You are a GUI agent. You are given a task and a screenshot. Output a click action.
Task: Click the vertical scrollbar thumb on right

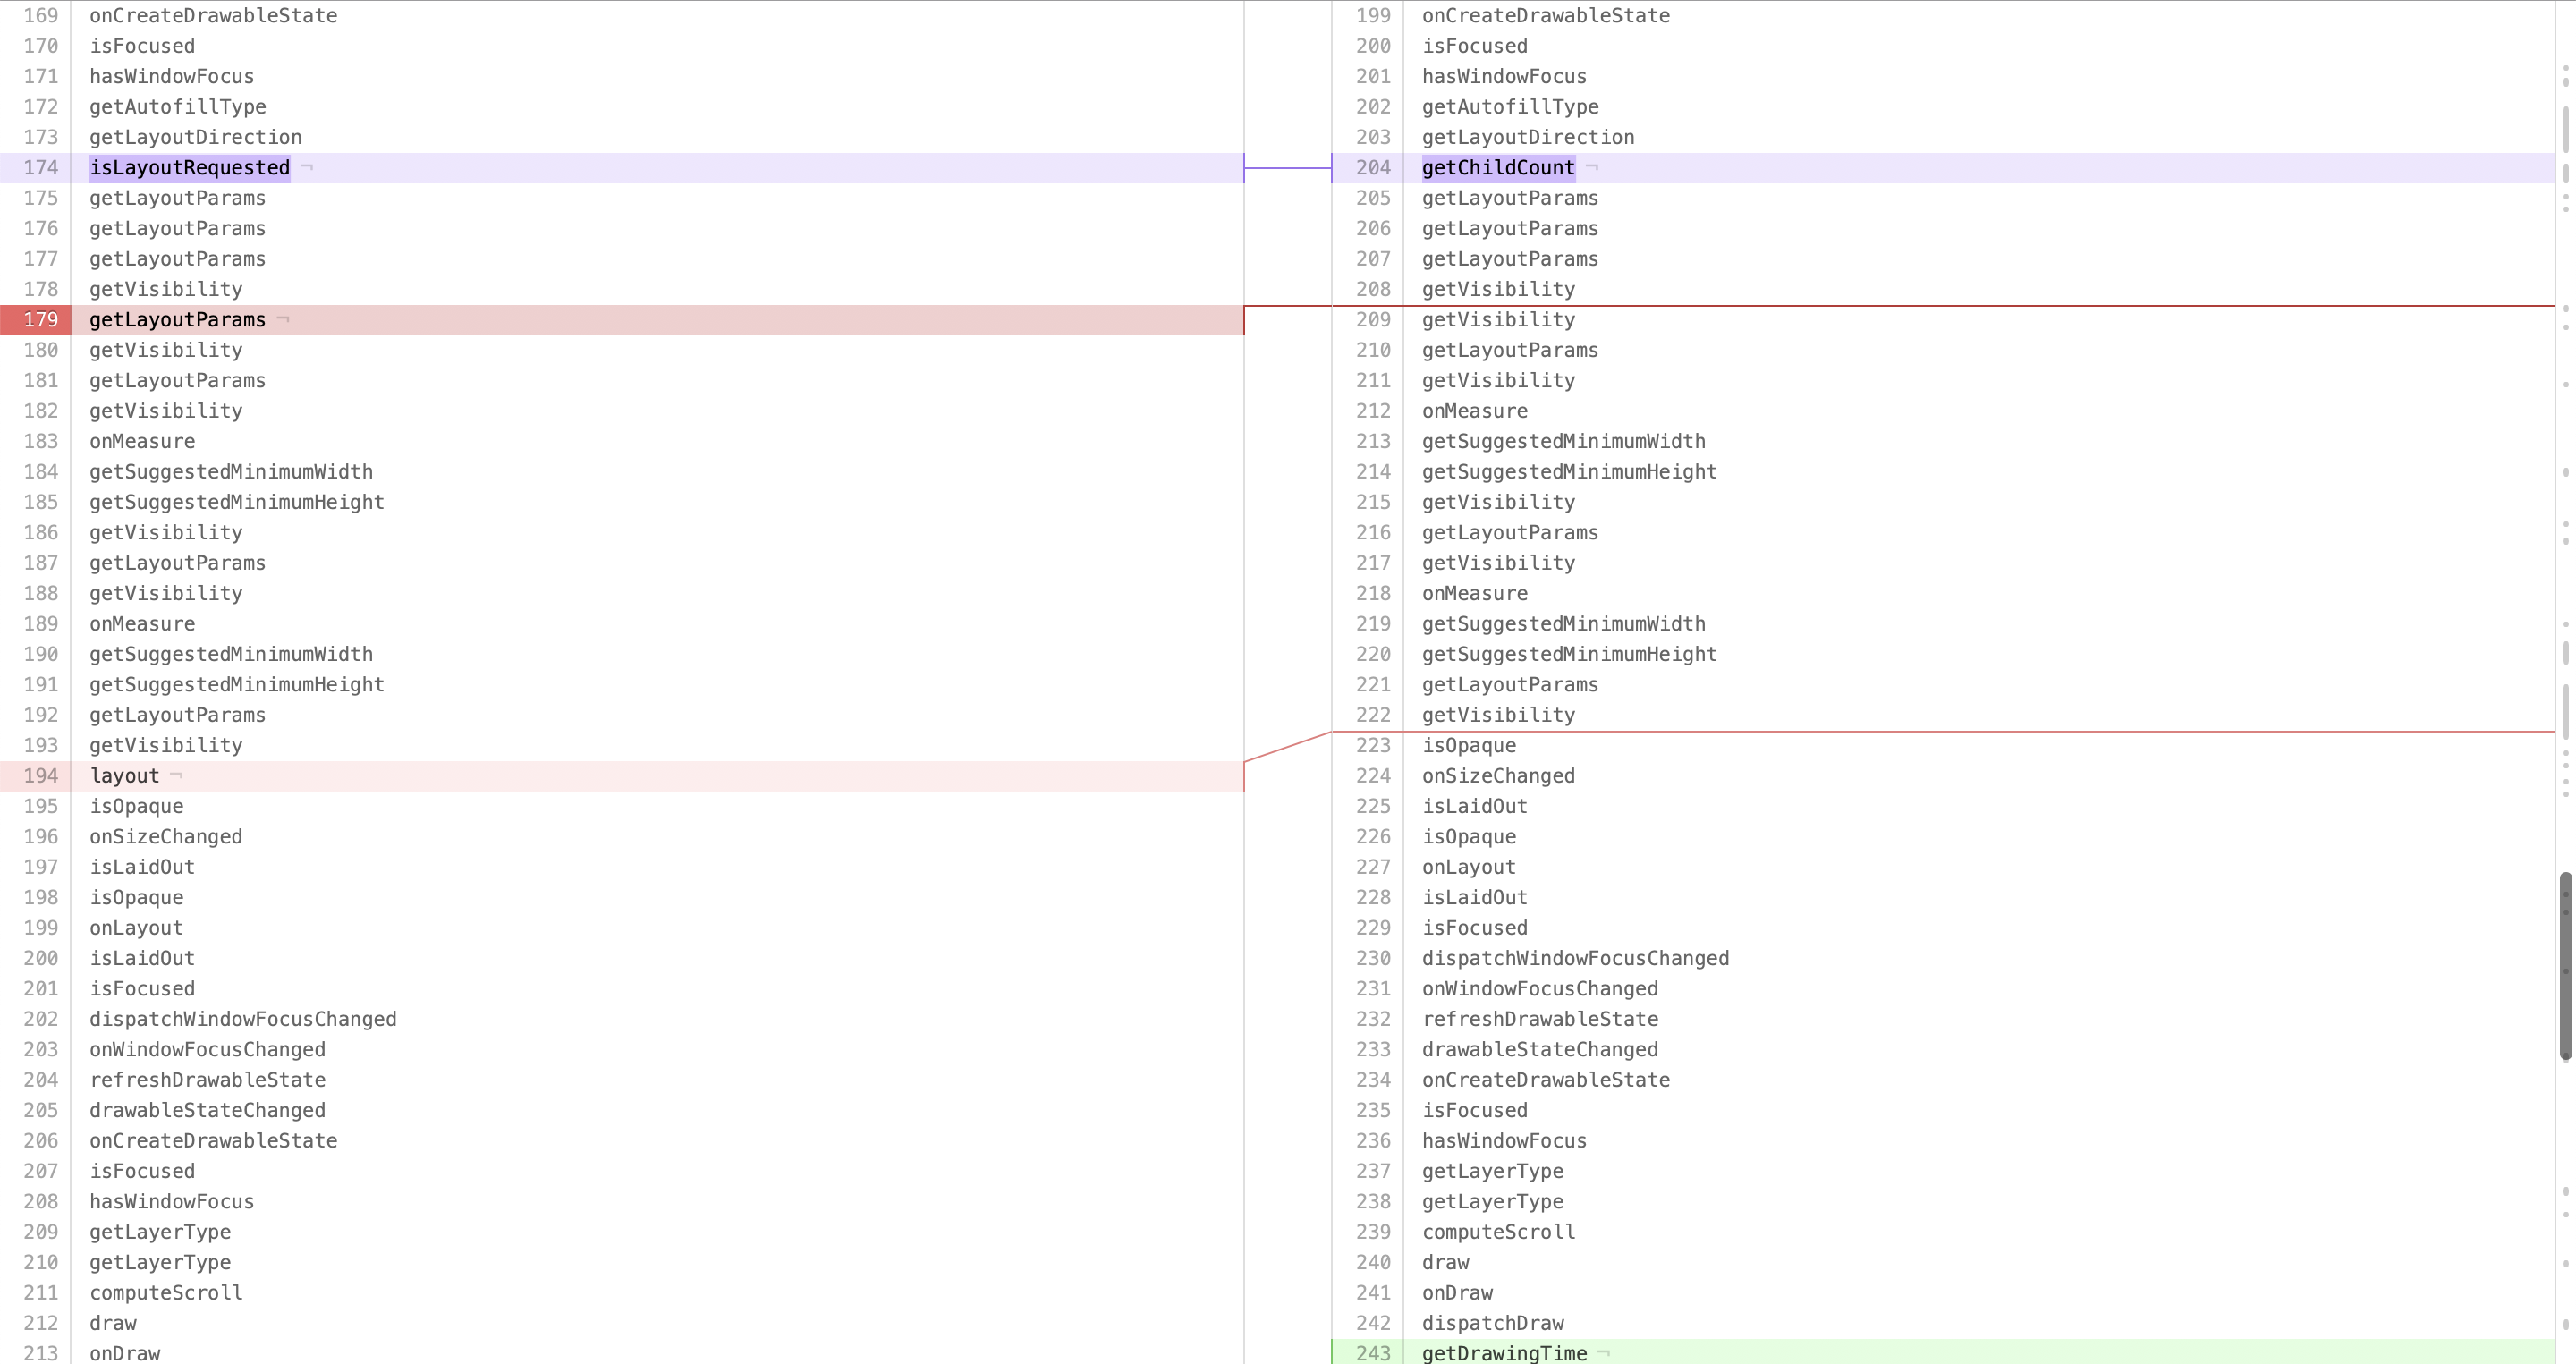click(2565, 965)
